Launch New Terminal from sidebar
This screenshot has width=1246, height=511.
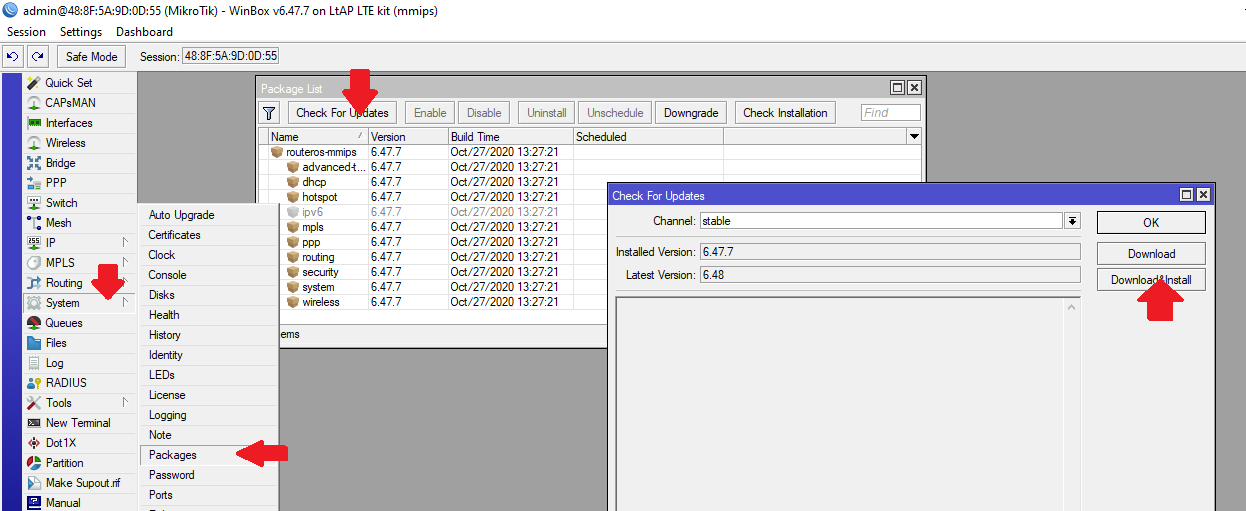[x=78, y=423]
